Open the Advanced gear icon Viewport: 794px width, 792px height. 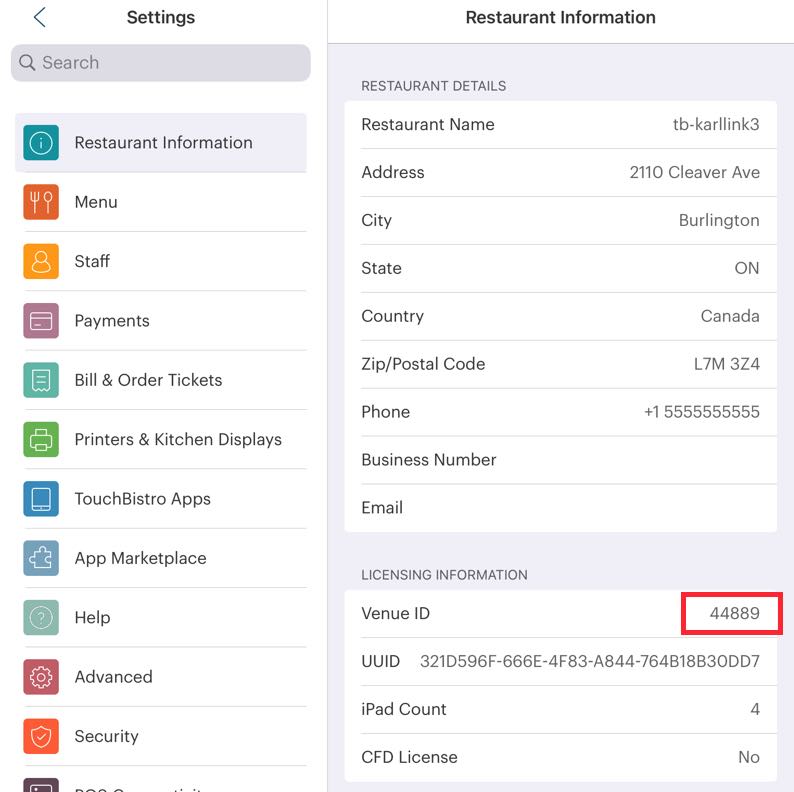coord(41,677)
